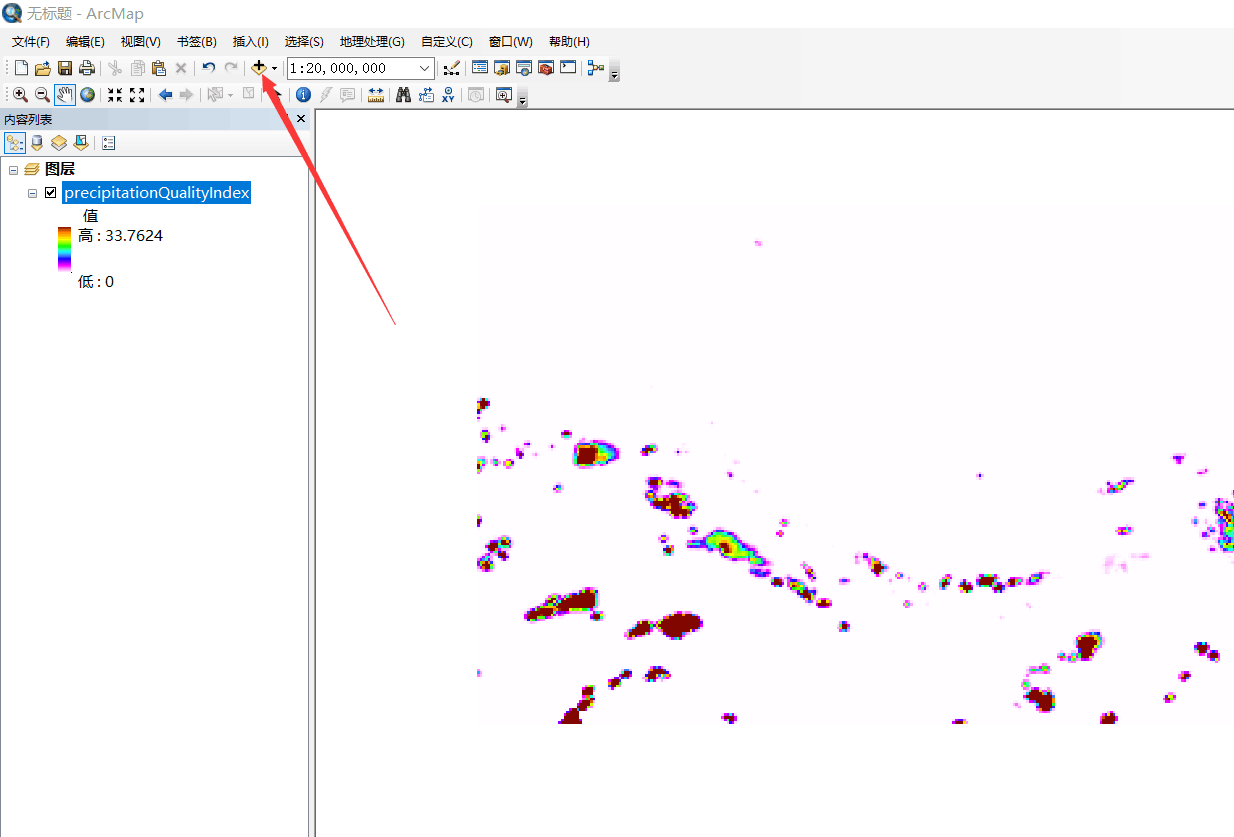
Task: Collapse the precipitationQualityIndex layer legend
Action: (x=33, y=193)
